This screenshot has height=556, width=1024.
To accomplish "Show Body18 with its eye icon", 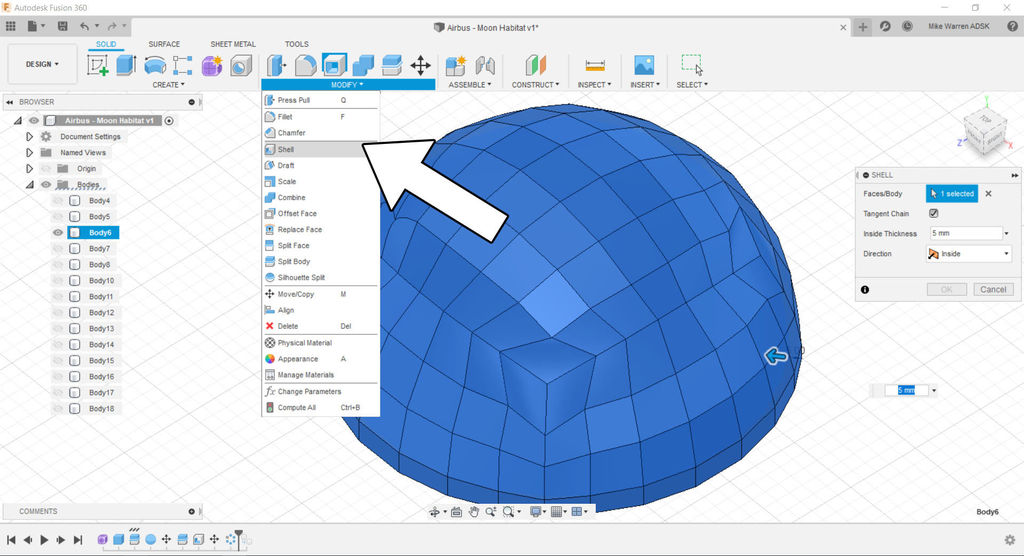I will click(57, 408).
